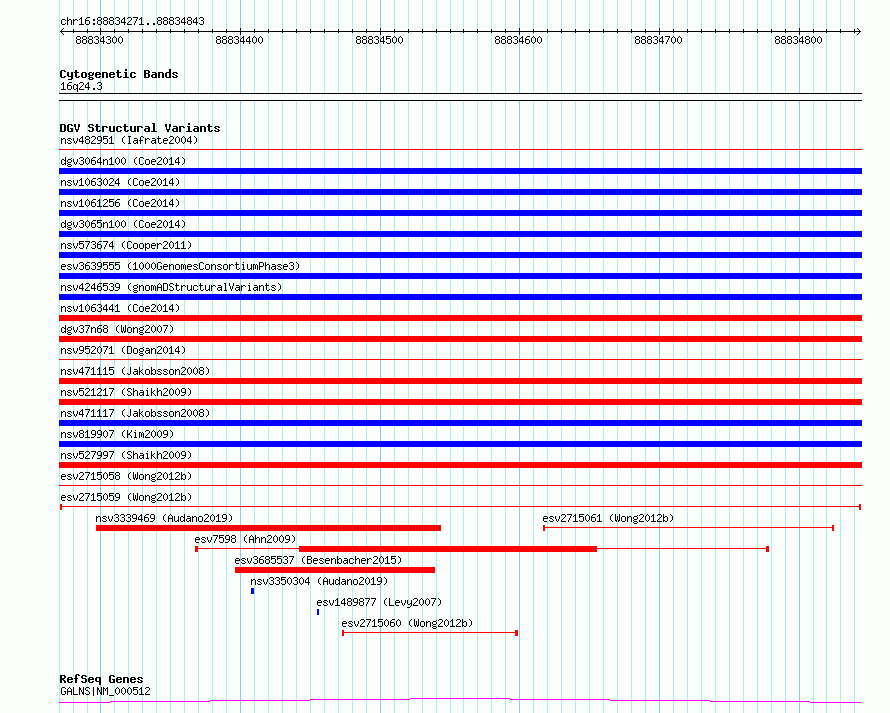Image resolution: width=890 pixels, height=713 pixels.
Task: Select the blue bar under nsv819907 (Kim2009)
Action: pos(460,444)
